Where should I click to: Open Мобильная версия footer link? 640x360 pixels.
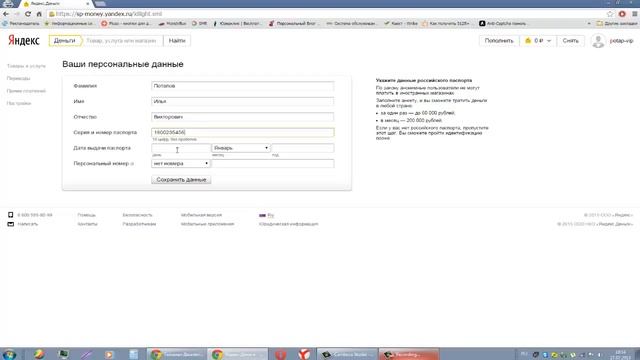pyautogui.click(x=201, y=215)
